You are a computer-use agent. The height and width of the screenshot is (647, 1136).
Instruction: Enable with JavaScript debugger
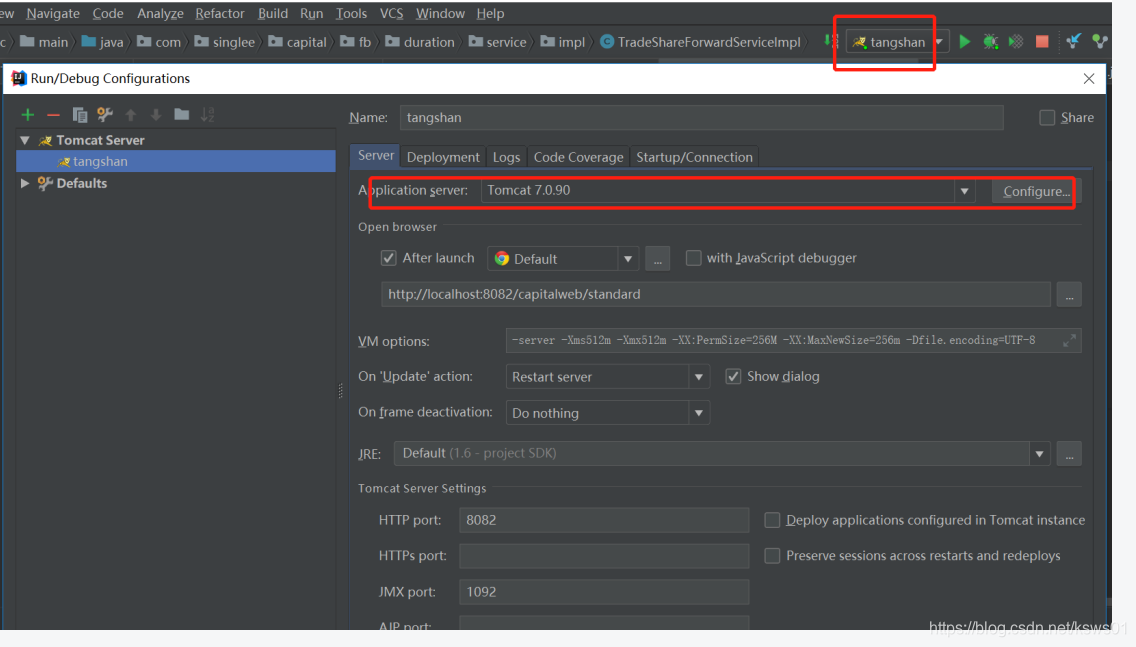(x=693, y=258)
